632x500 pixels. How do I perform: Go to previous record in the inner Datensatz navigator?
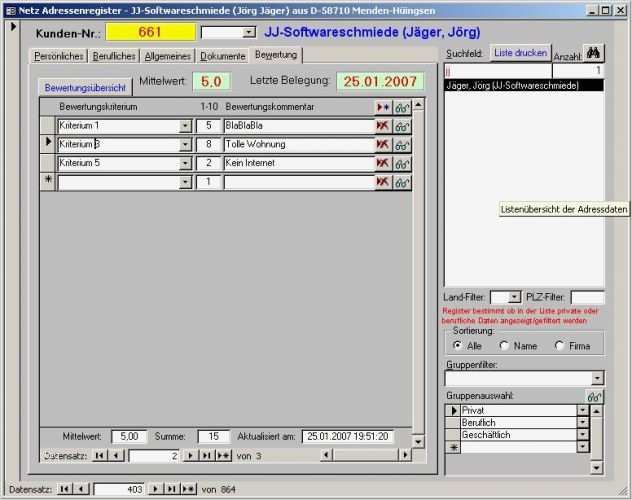(x=116, y=456)
